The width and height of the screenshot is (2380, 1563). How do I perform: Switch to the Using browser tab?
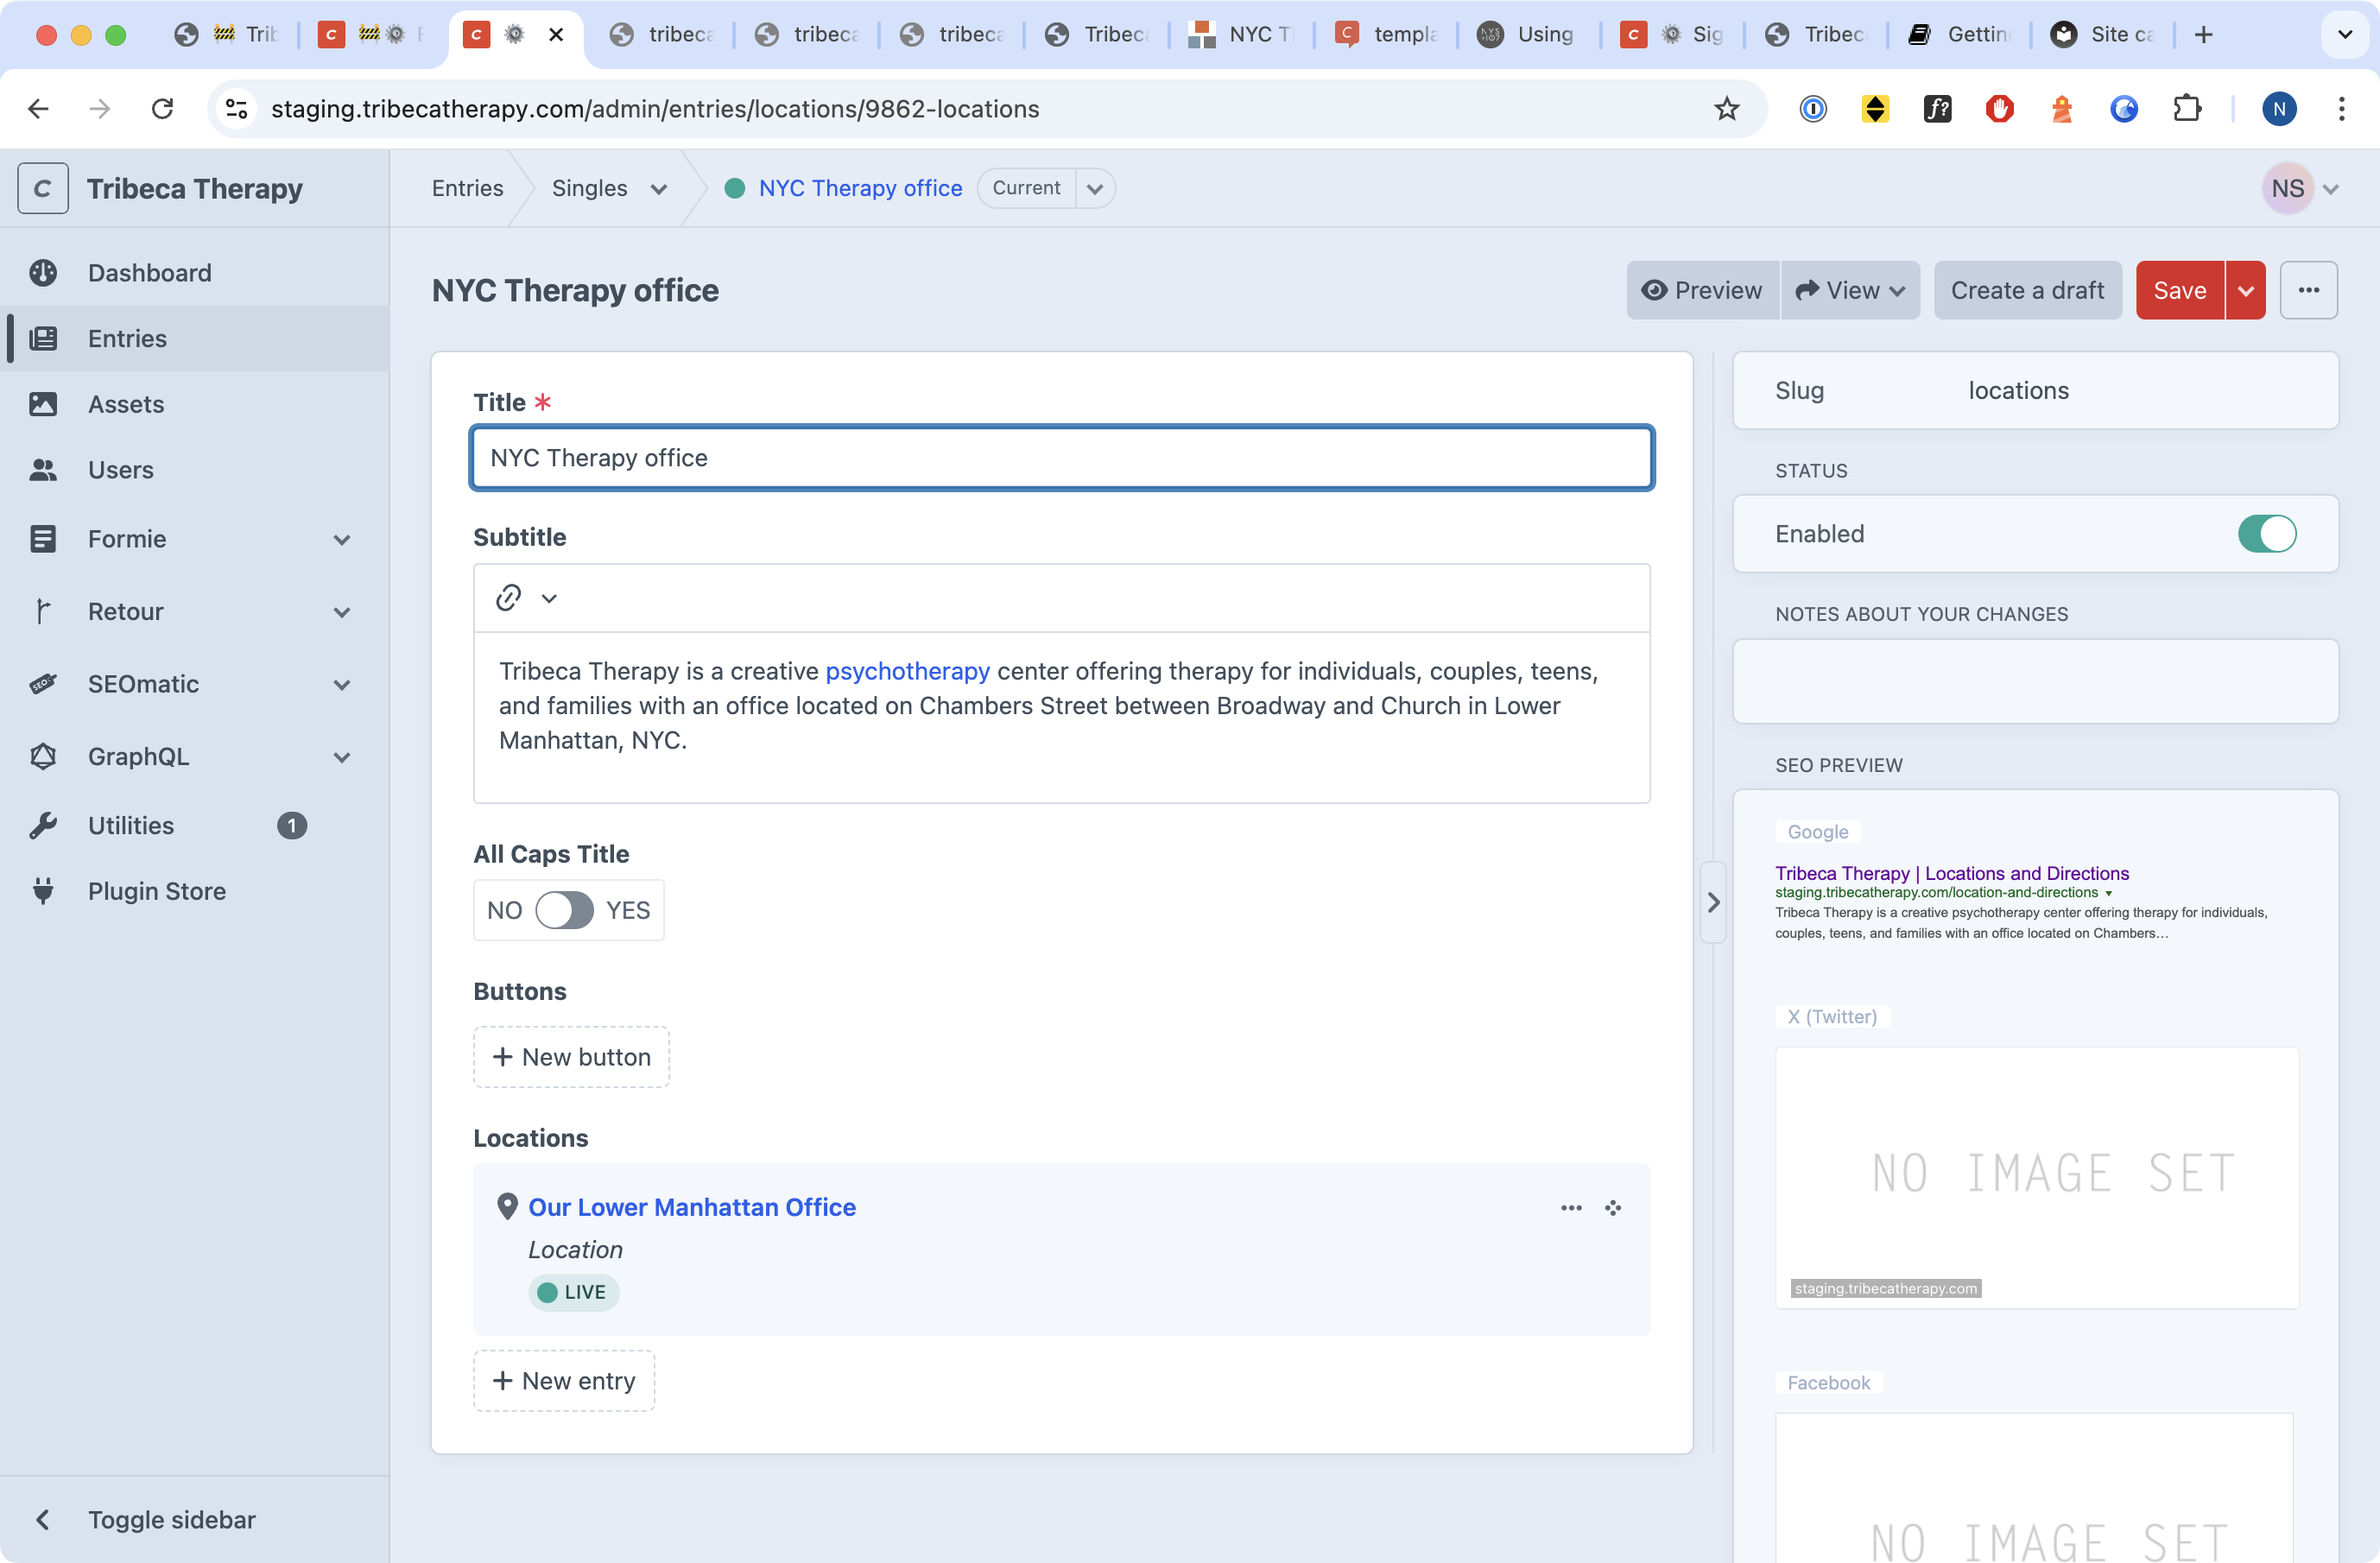[1527, 34]
